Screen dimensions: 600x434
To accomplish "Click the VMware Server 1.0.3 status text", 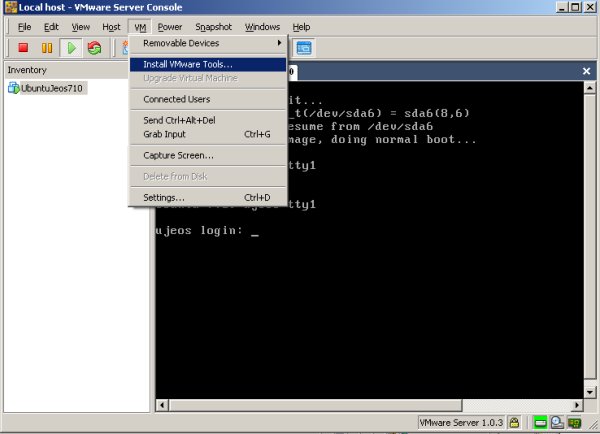I will (461, 423).
